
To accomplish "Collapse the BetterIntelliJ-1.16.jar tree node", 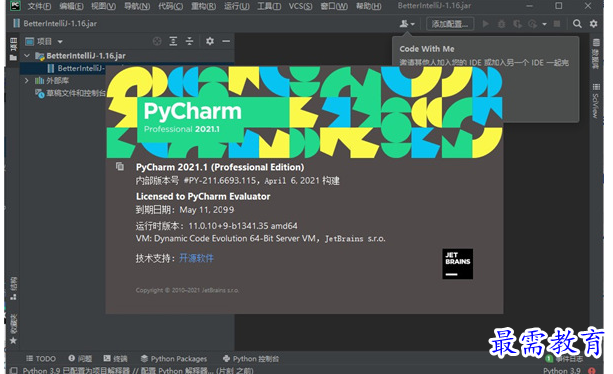I will [x=27, y=56].
